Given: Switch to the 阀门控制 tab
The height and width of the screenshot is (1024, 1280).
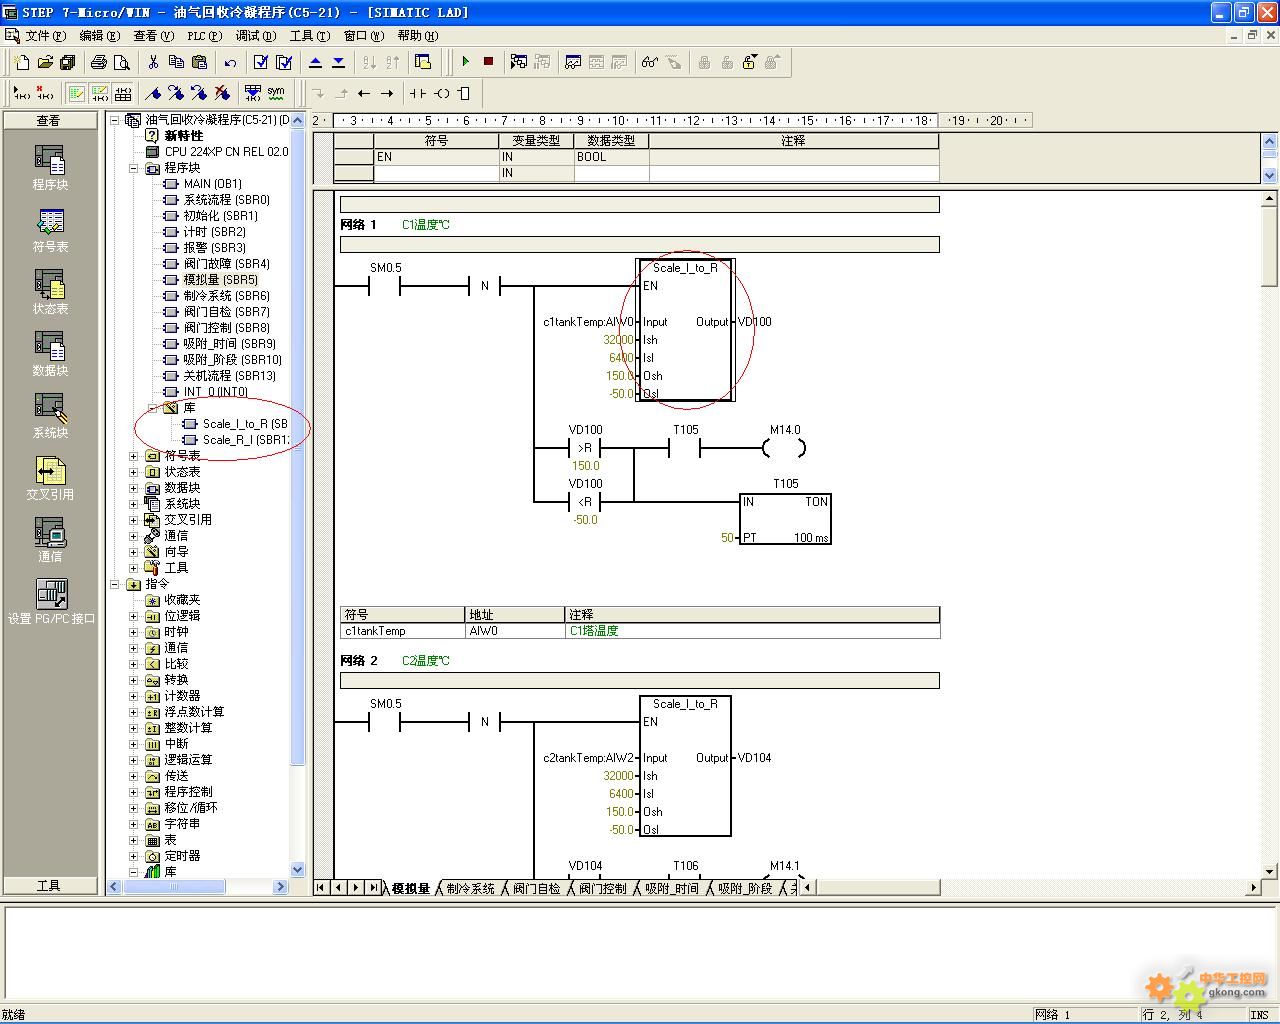Looking at the screenshot, I should 602,888.
